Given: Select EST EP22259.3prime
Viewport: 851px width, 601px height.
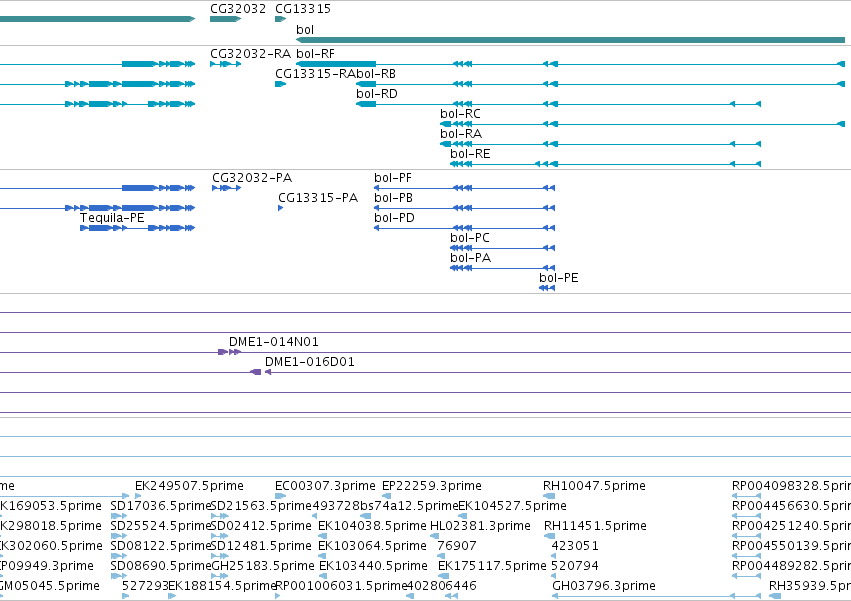Looking at the screenshot, I should pos(432,486).
